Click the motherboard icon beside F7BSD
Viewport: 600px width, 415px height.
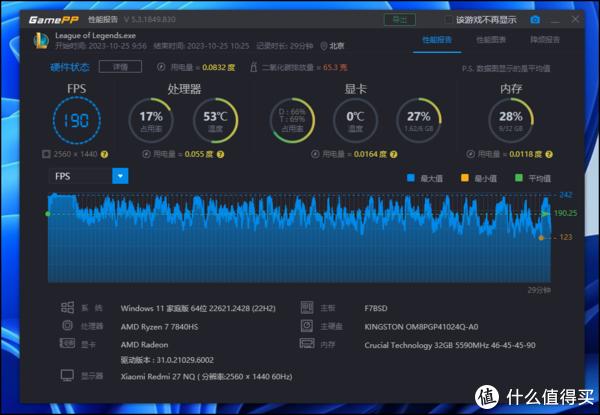[307, 307]
